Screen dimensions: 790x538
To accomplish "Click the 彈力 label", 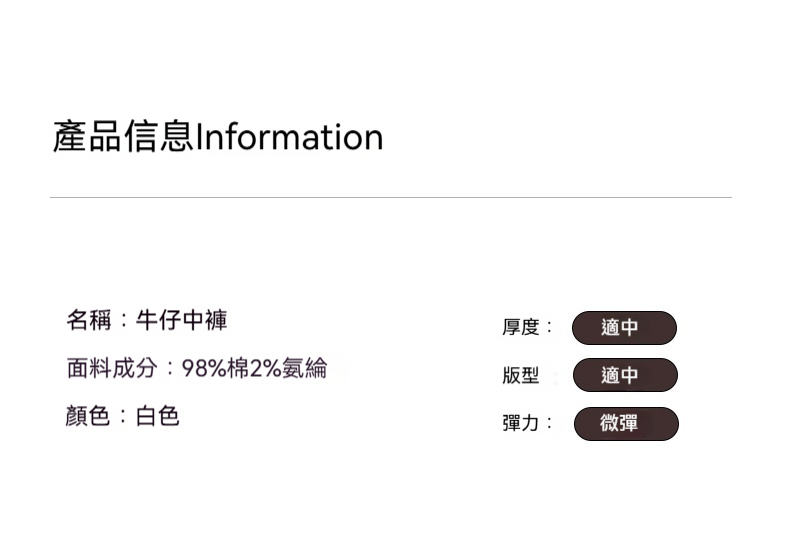I will point(520,423).
